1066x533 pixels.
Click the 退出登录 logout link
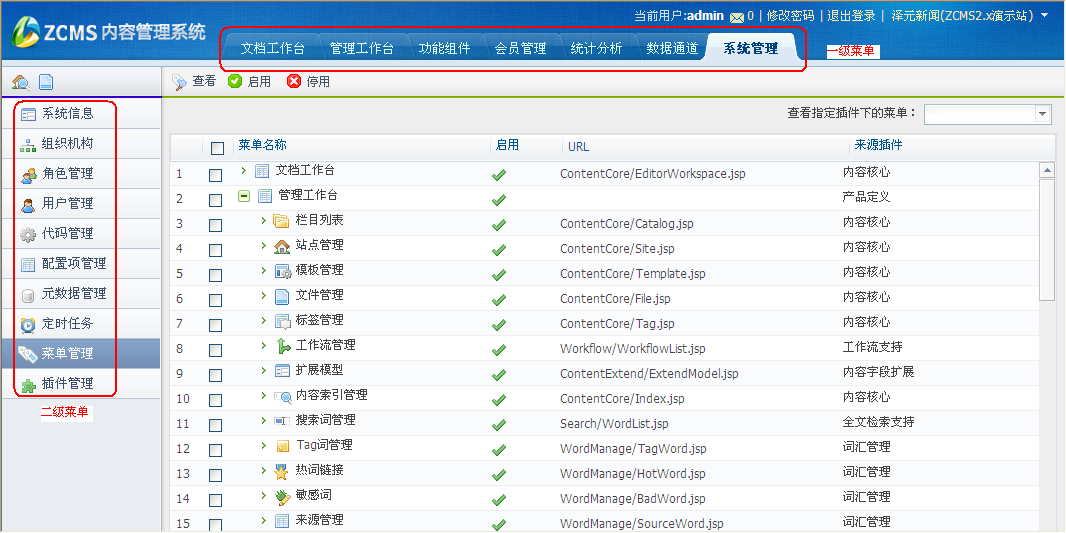851,16
